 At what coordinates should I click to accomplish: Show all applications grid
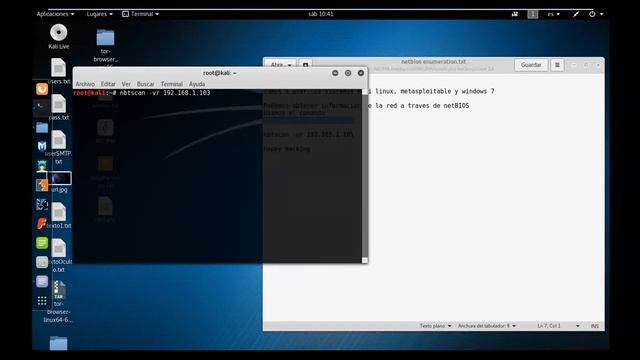[42, 301]
